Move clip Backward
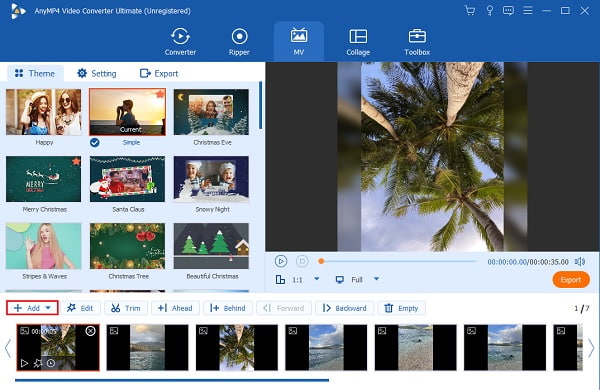600x390 pixels. point(344,308)
